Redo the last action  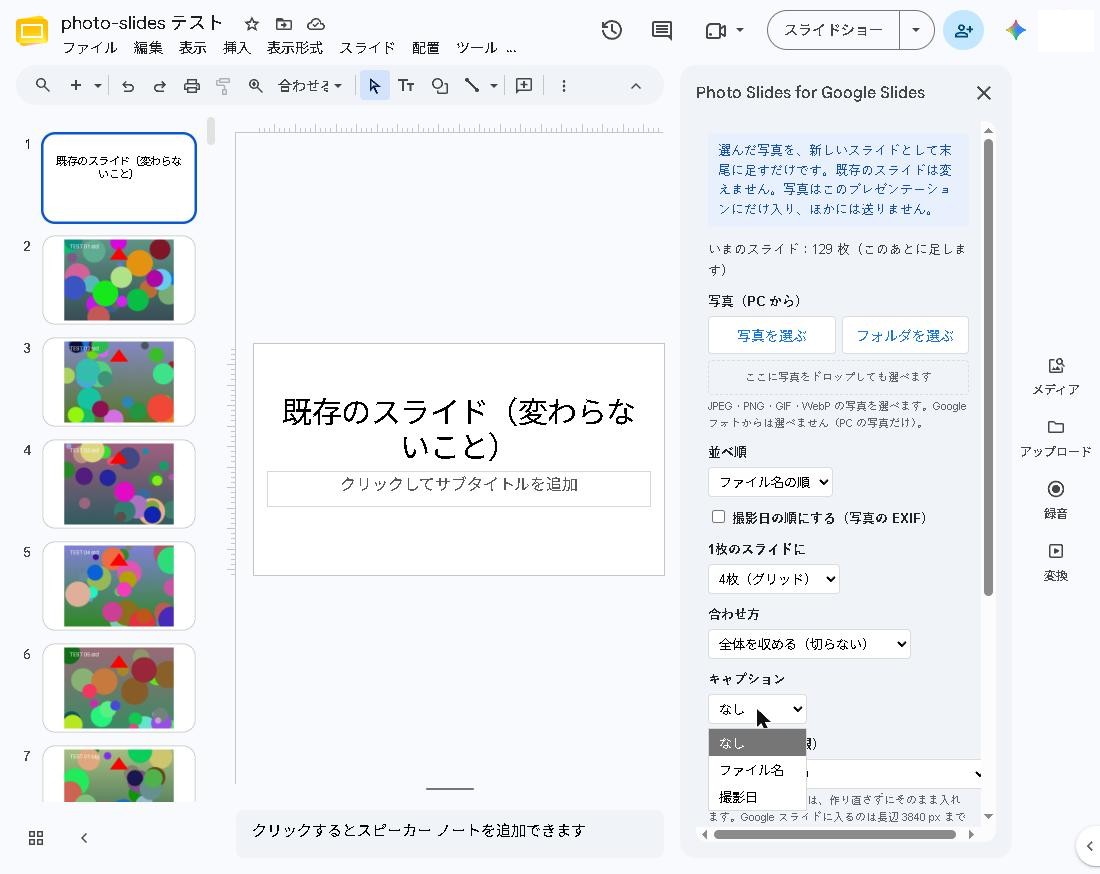159,86
